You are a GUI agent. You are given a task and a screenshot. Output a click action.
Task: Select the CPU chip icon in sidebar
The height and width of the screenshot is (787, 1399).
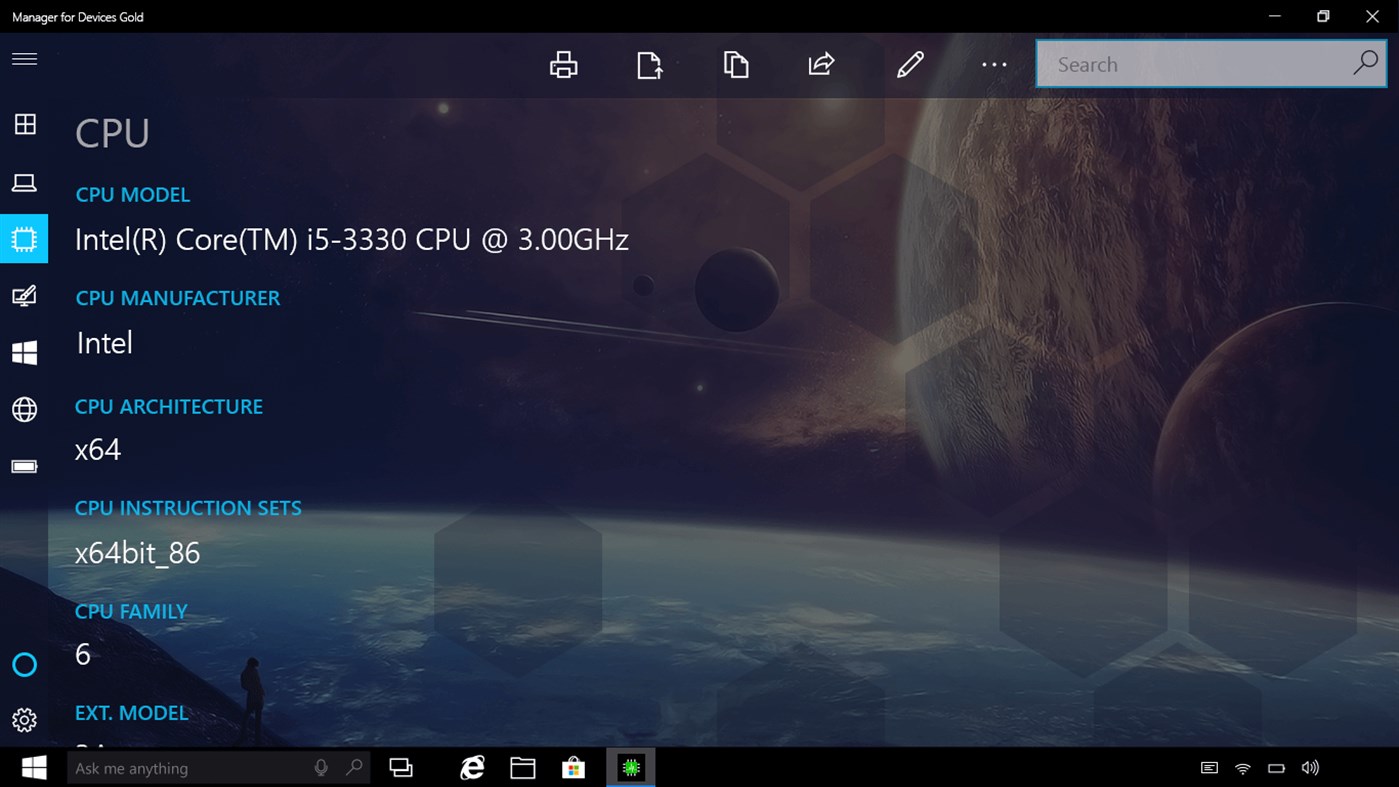24,238
